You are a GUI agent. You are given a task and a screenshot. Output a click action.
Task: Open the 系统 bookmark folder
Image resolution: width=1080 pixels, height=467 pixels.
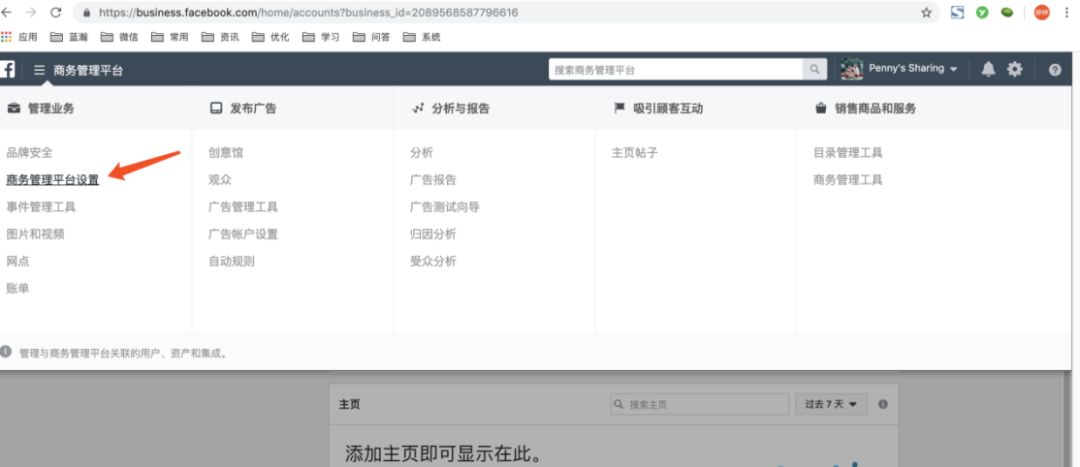421,37
